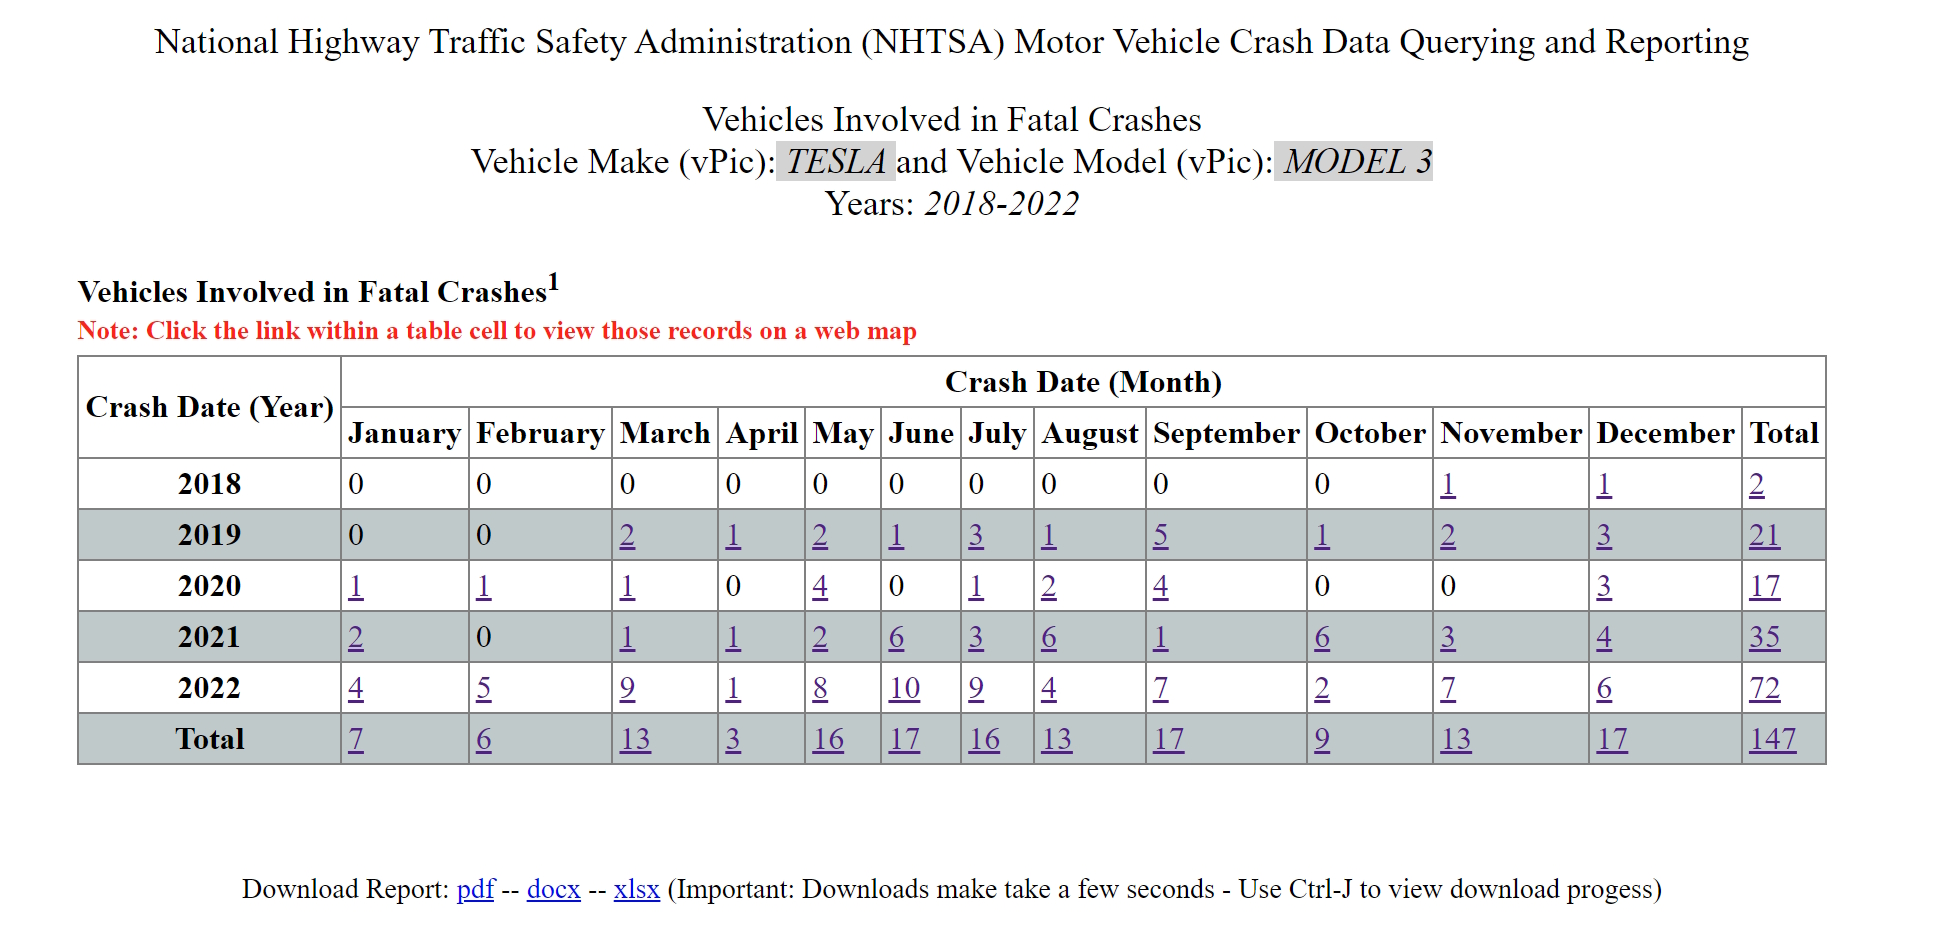Select the MODEL 3 vehicle model text

pyautogui.click(x=1354, y=161)
